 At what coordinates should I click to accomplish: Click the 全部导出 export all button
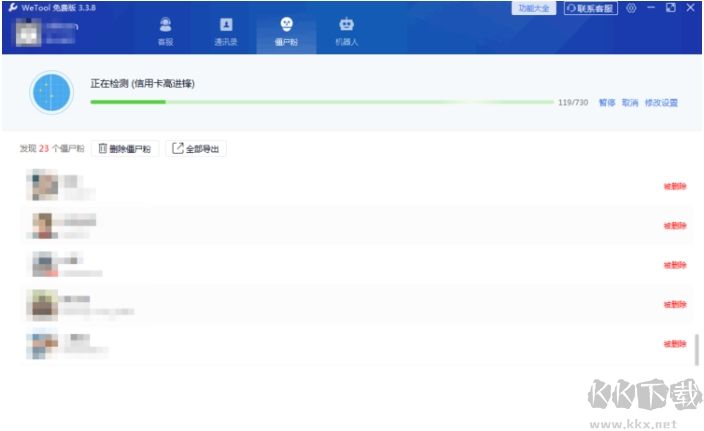point(196,149)
